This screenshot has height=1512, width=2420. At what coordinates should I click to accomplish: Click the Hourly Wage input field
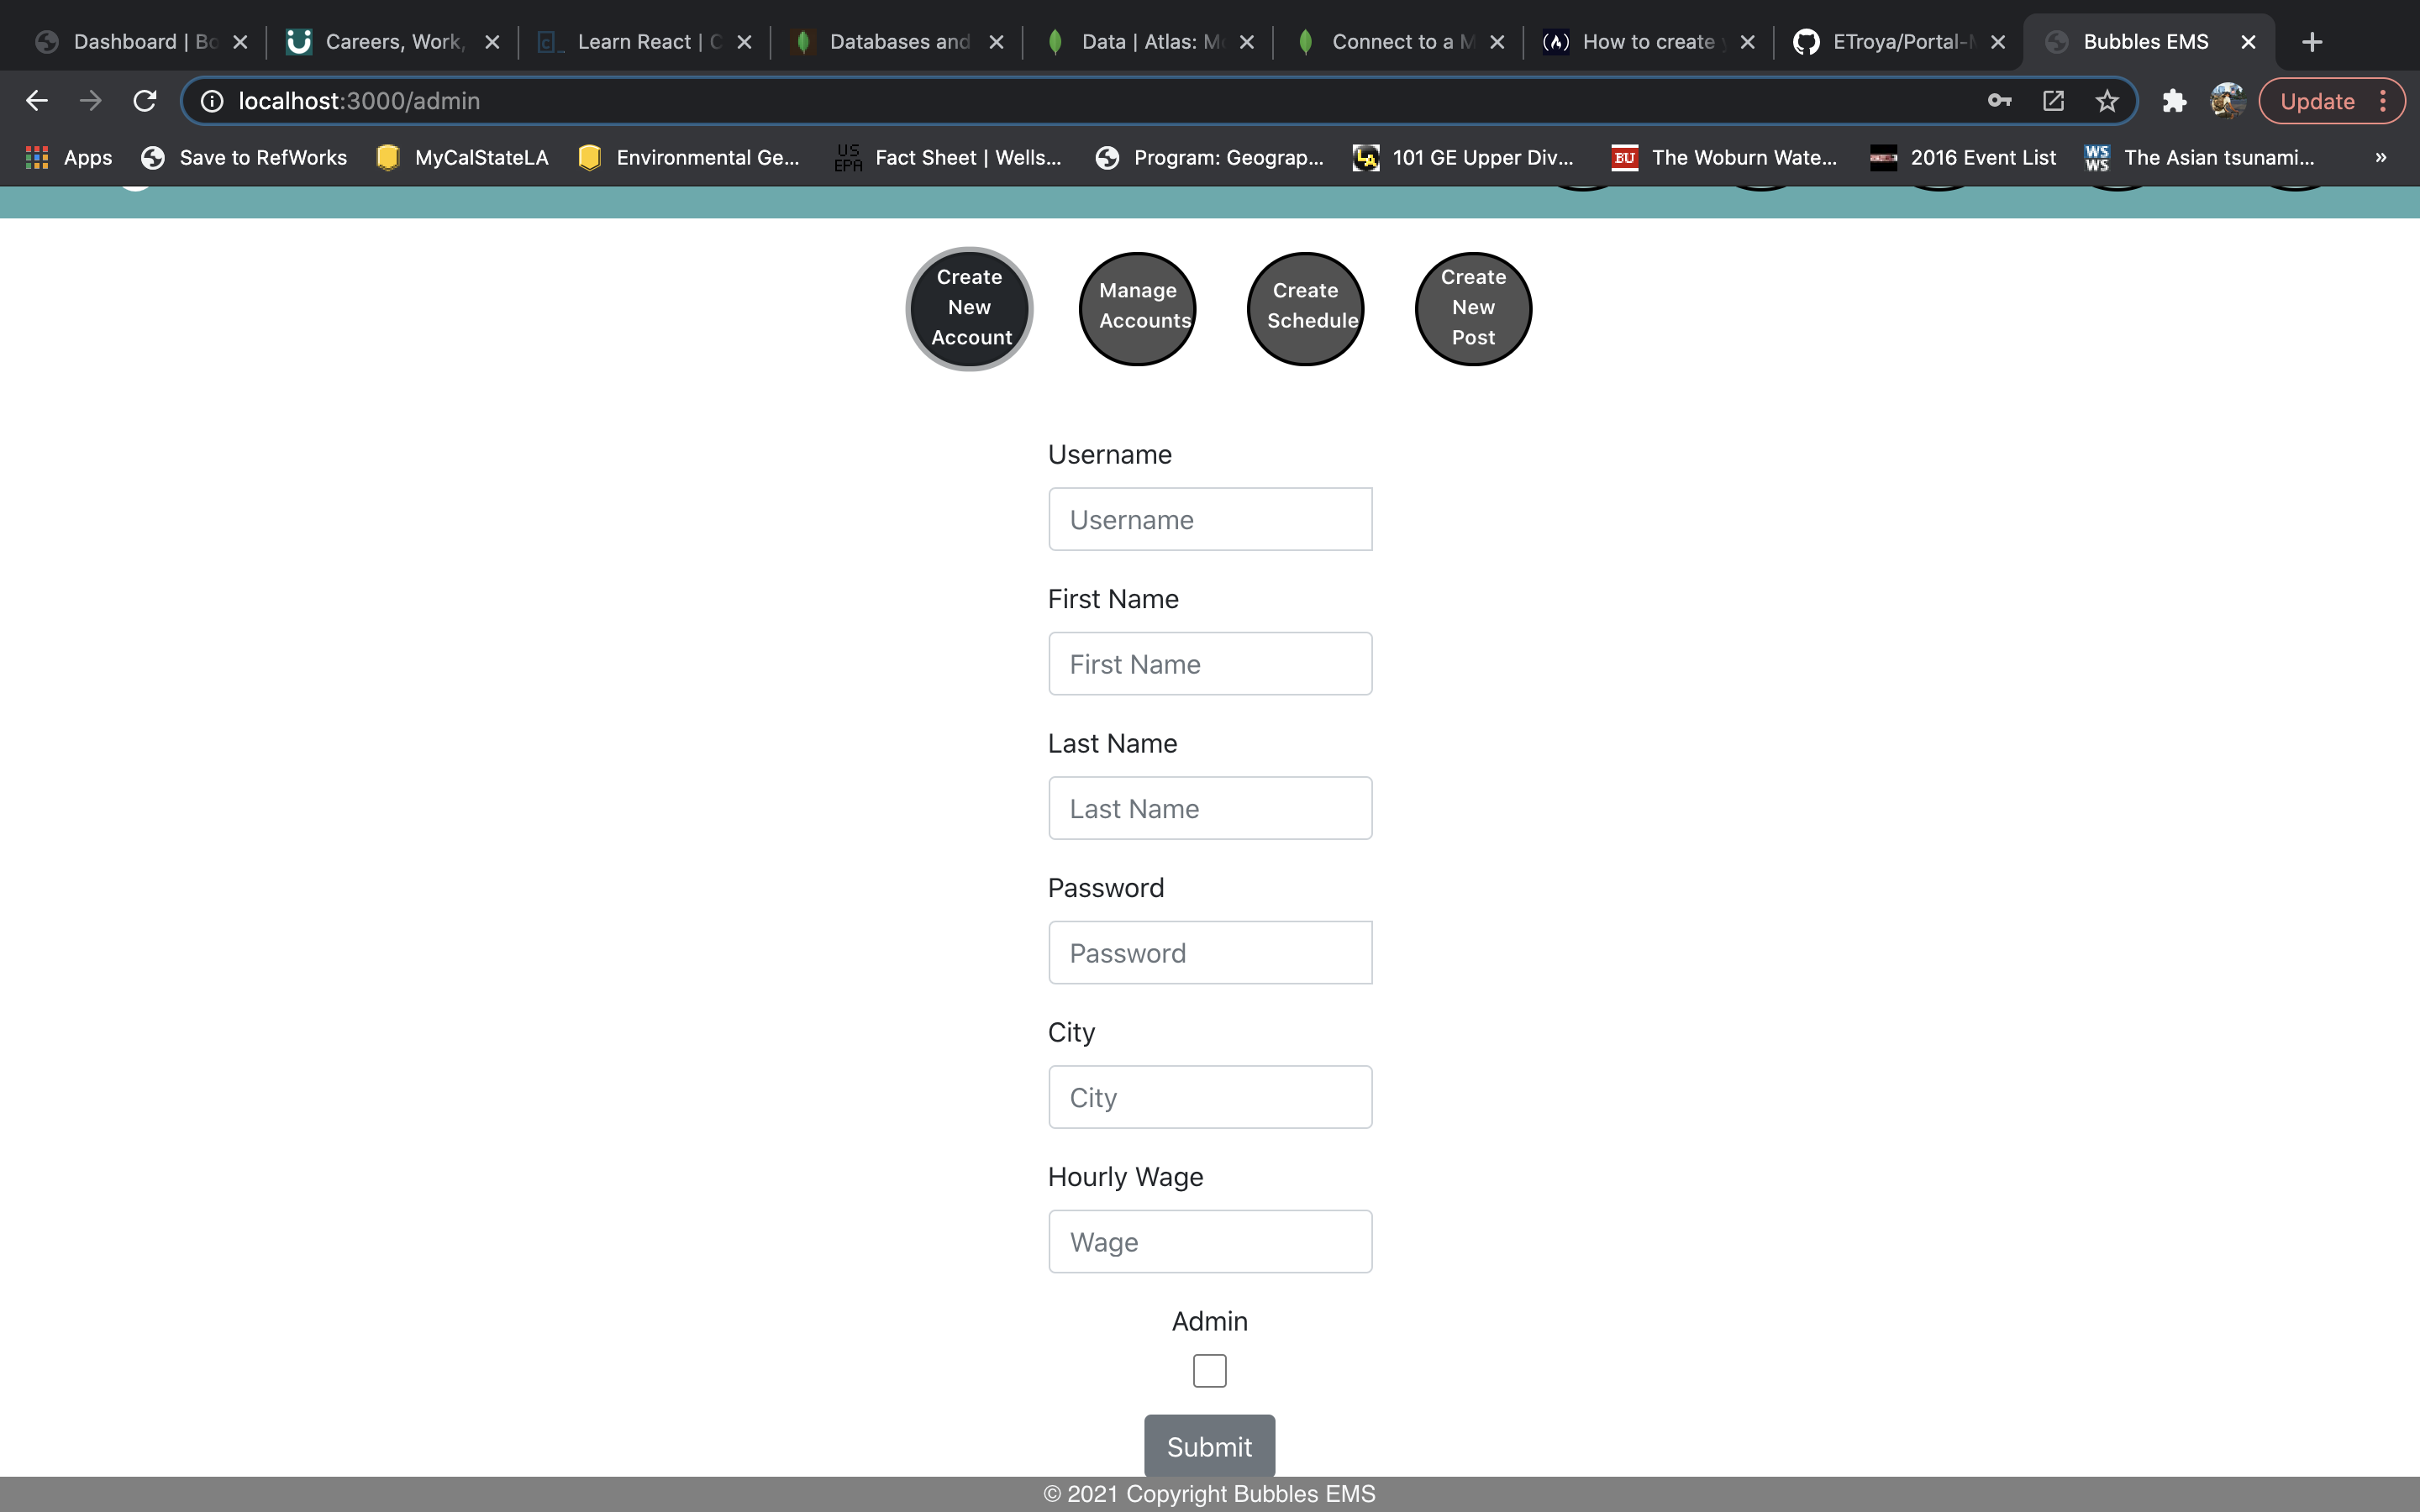coord(1209,1240)
